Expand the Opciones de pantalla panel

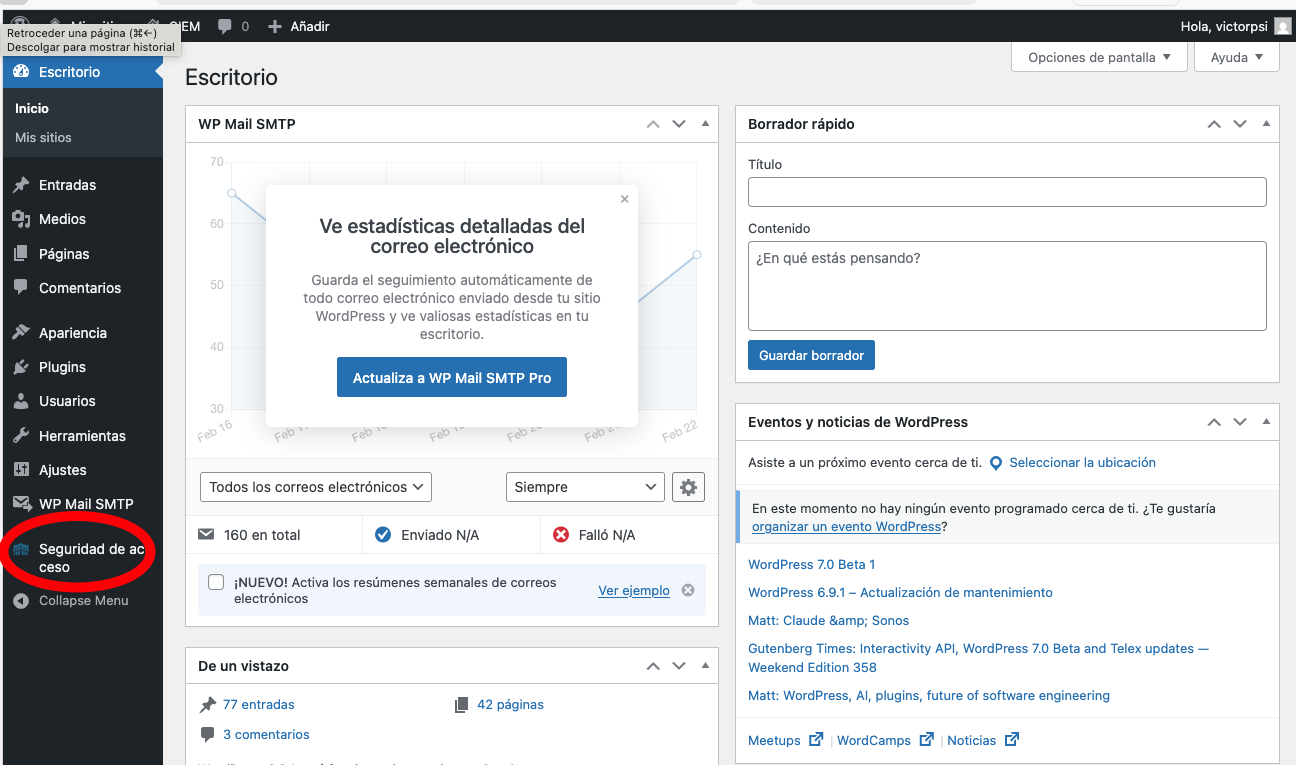pyautogui.click(x=1099, y=57)
